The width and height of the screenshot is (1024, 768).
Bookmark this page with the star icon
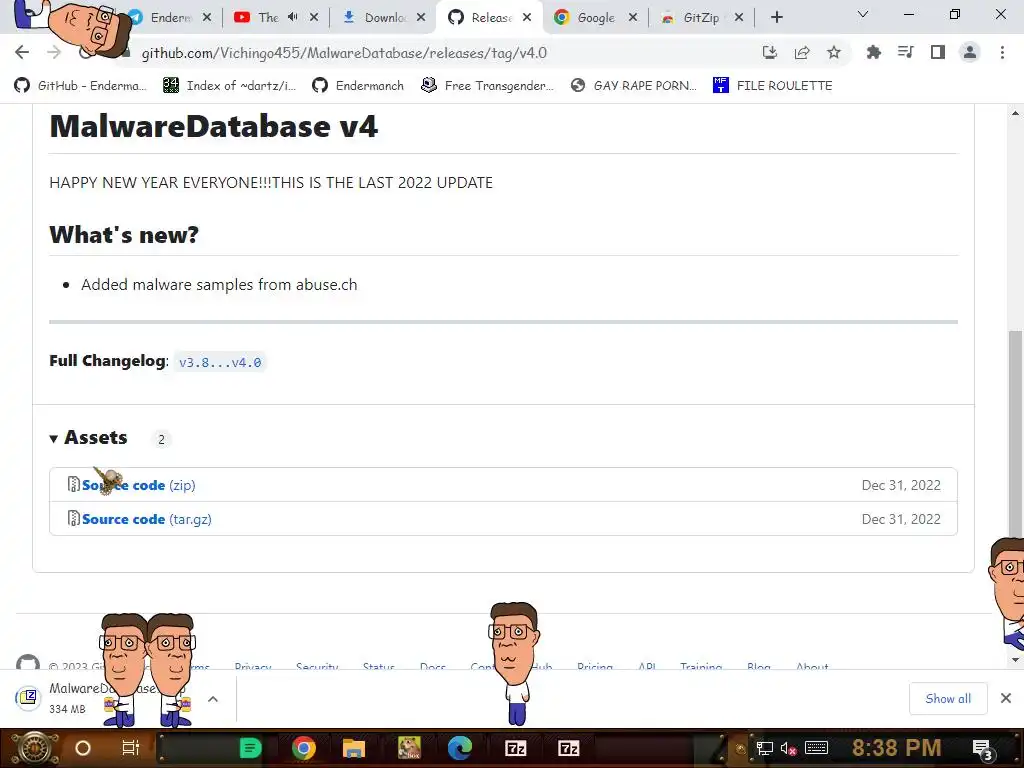pos(834,53)
